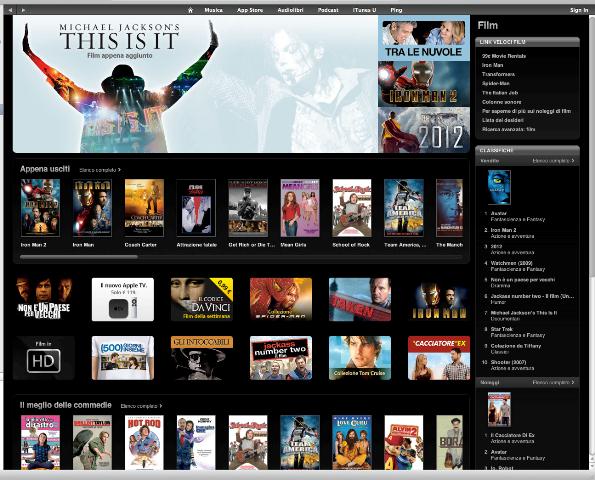Open the Taken promo tile
This screenshot has height=480, width=595.
pos(360,299)
